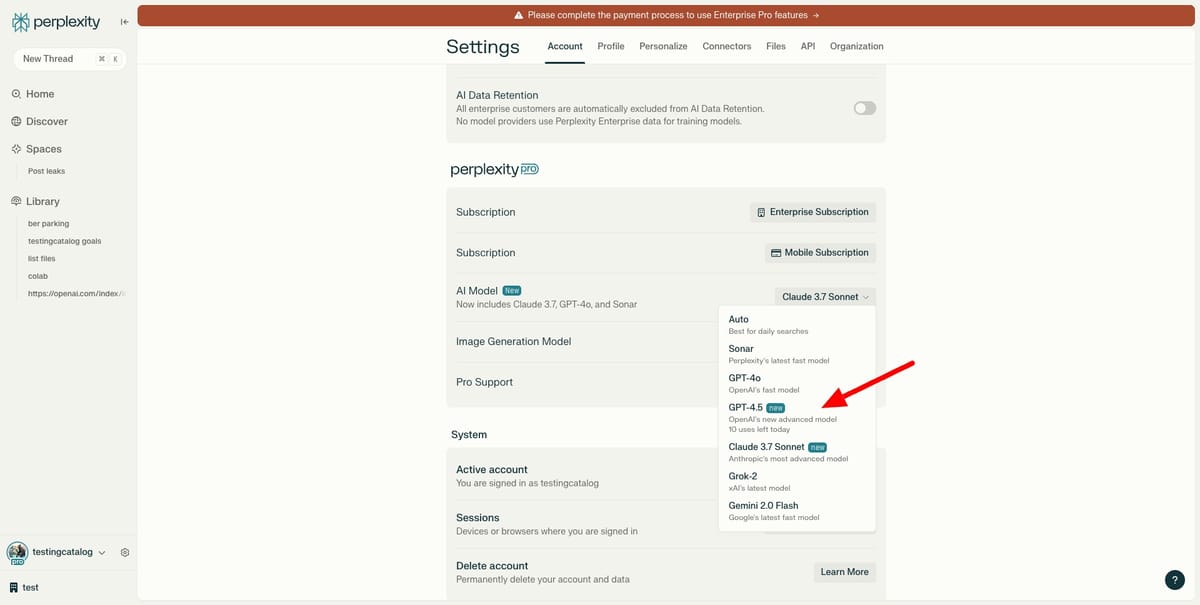
Task: Click the Enterprise Subscription button
Action: click(813, 211)
